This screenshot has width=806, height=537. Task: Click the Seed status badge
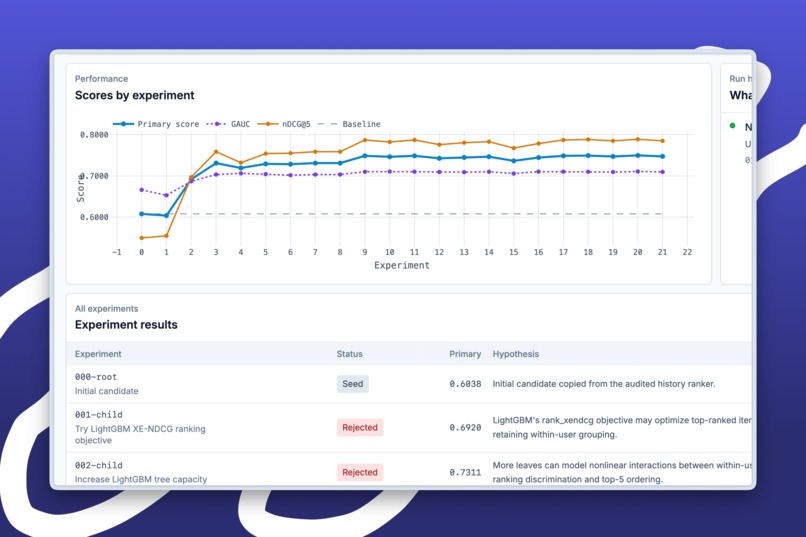pos(353,384)
